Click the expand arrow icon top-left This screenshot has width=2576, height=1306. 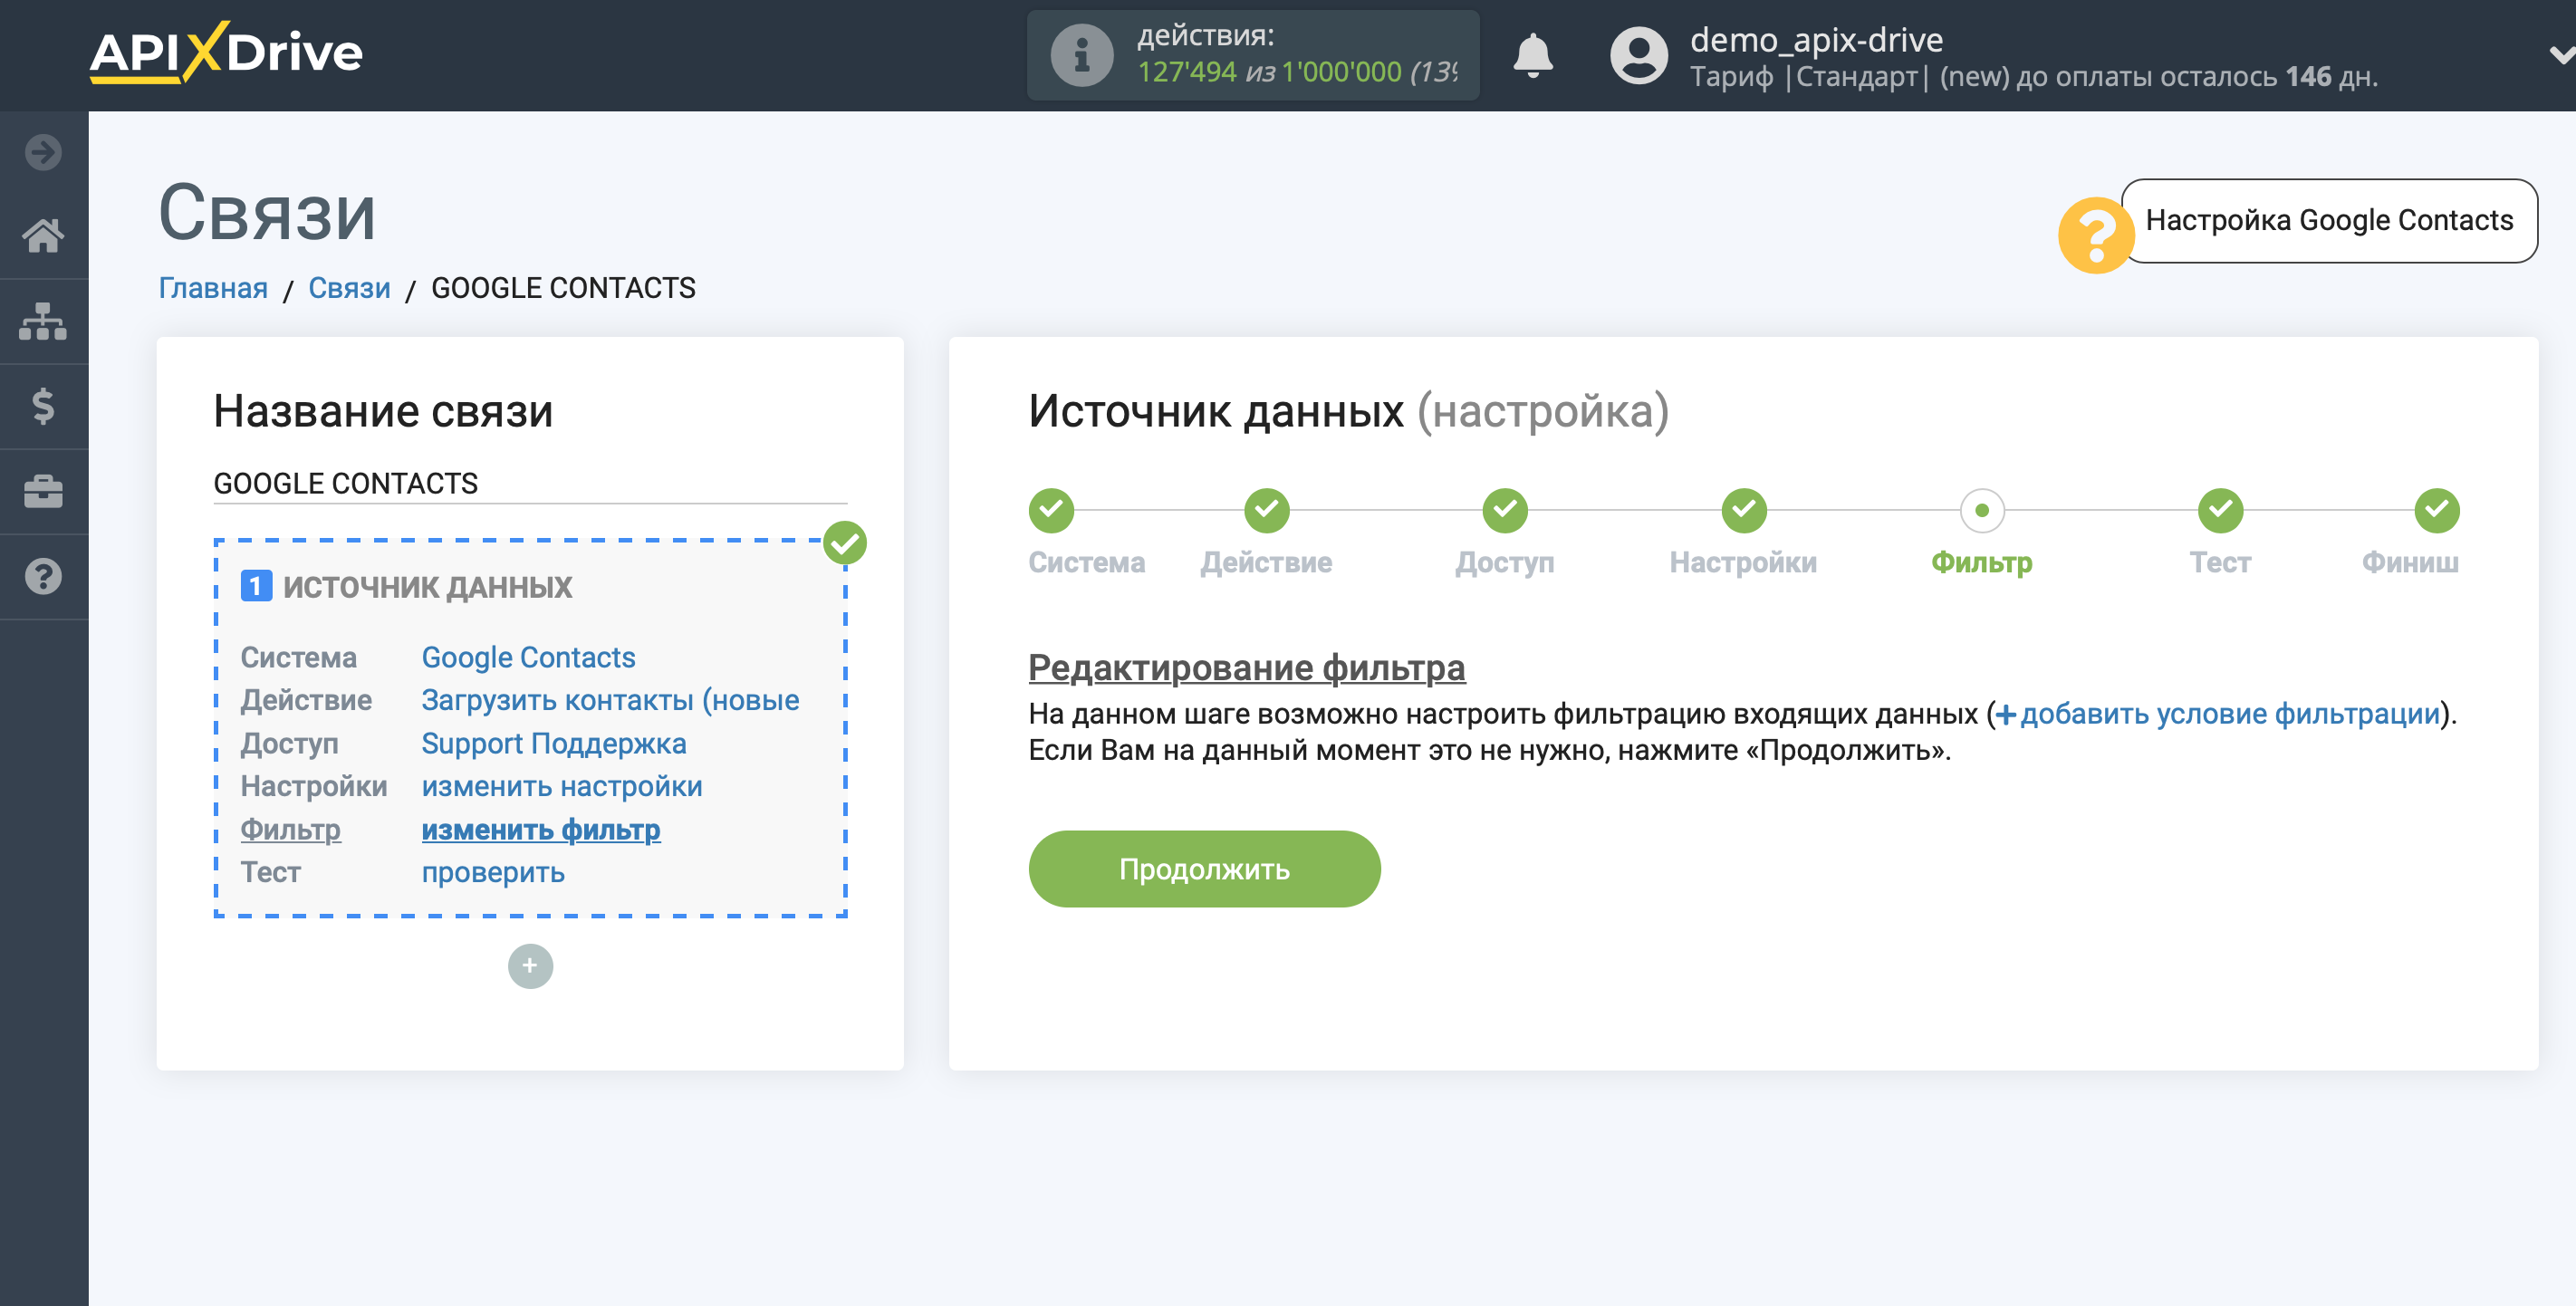(x=43, y=153)
